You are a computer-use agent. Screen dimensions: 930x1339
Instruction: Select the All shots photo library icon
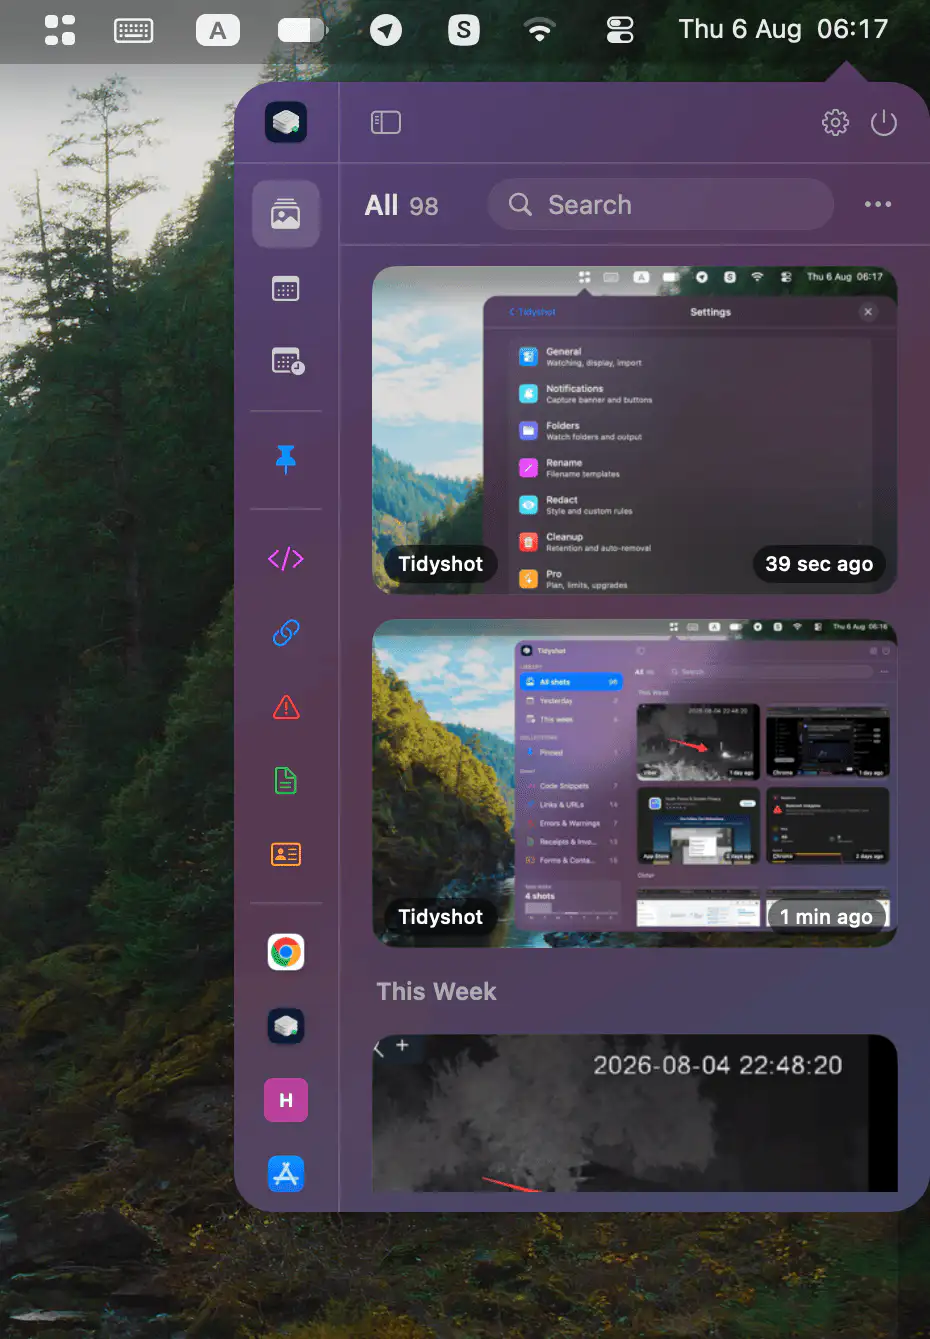pyautogui.click(x=286, y=214)
